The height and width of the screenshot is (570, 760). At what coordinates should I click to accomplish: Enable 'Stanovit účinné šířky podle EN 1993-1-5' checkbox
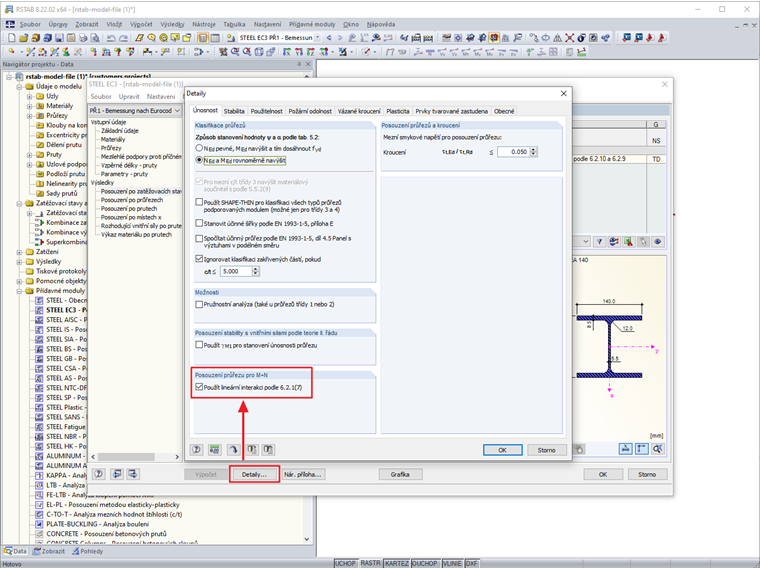pos(199,223)
